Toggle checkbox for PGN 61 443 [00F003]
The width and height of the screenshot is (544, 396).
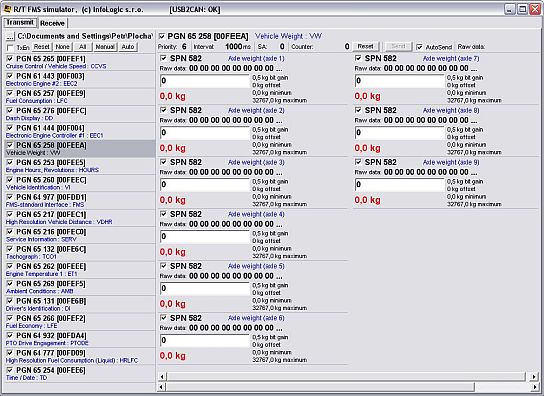pyautogui.click(x=10, y=76)
